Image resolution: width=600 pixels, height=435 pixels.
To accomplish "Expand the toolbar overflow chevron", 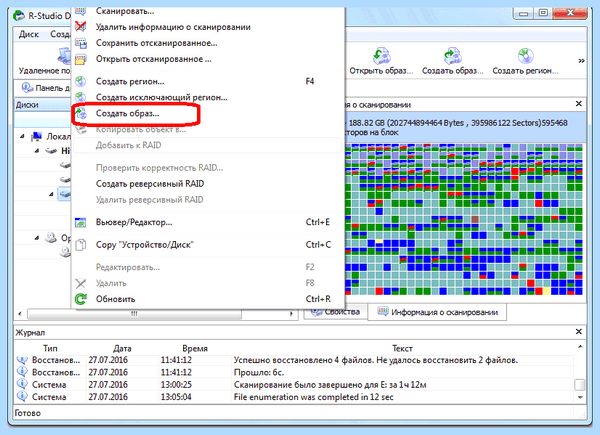I will click(581, 60).
